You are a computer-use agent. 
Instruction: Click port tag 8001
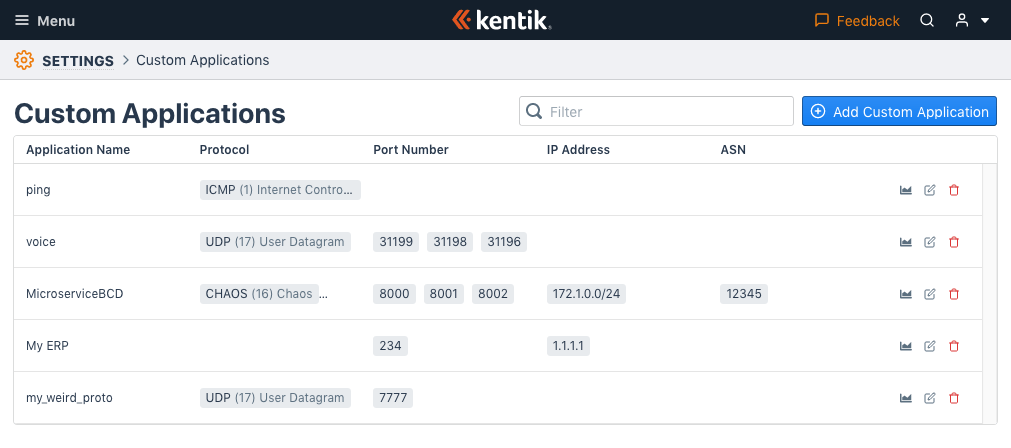click(444, 294)
